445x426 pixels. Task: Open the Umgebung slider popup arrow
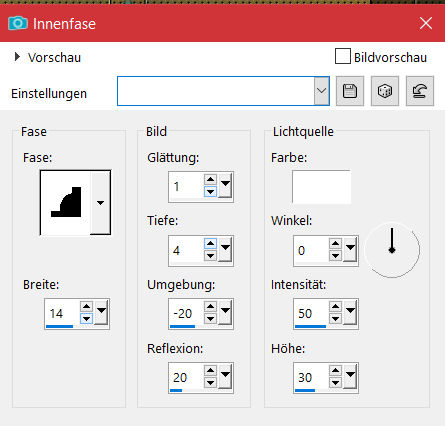tap(226, 312)
